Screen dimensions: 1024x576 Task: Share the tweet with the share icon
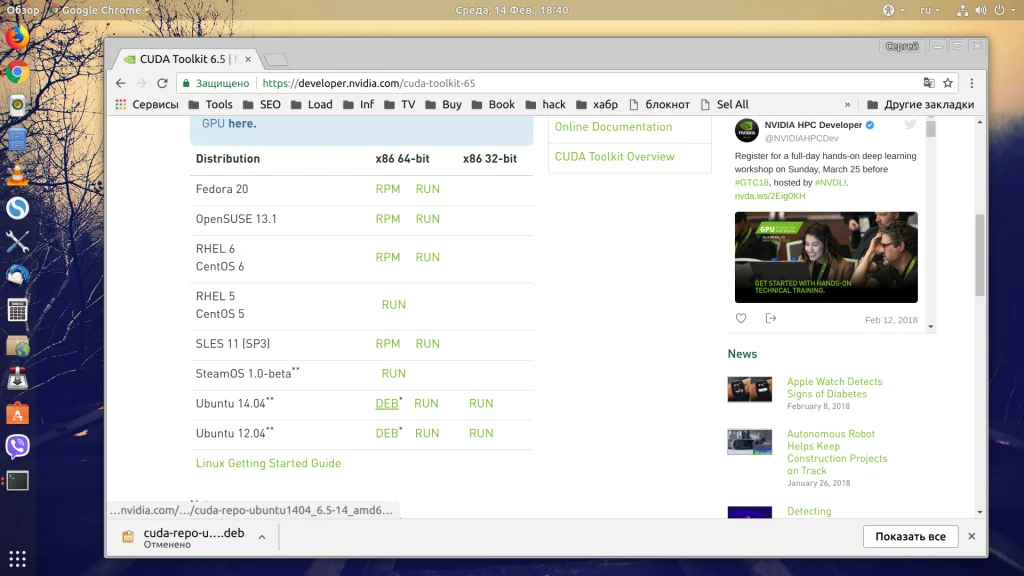tap(771, 318)
